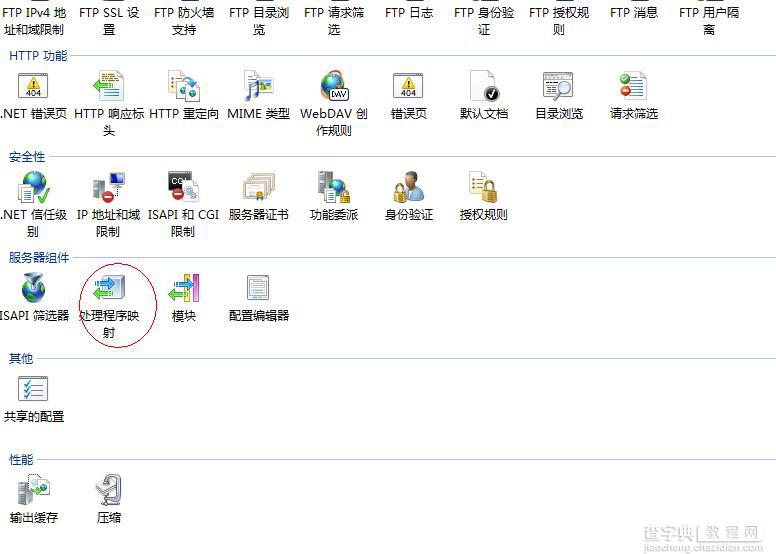Collapse the 性能 group header
Viewport: 776px width, 554px height.
point(21,459)
